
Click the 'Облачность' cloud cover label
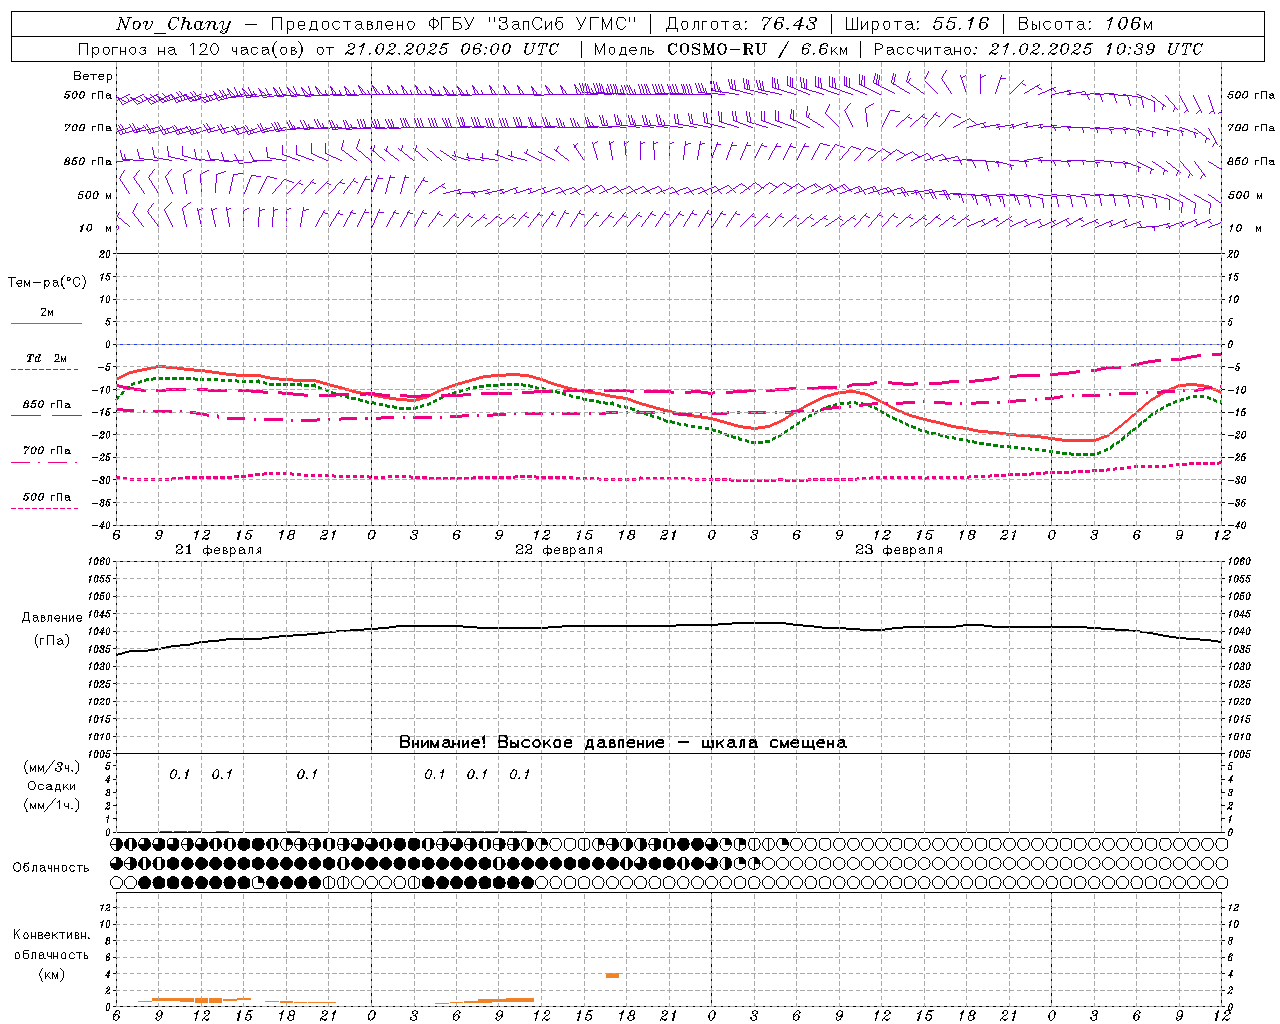click(x=51, y=868)
